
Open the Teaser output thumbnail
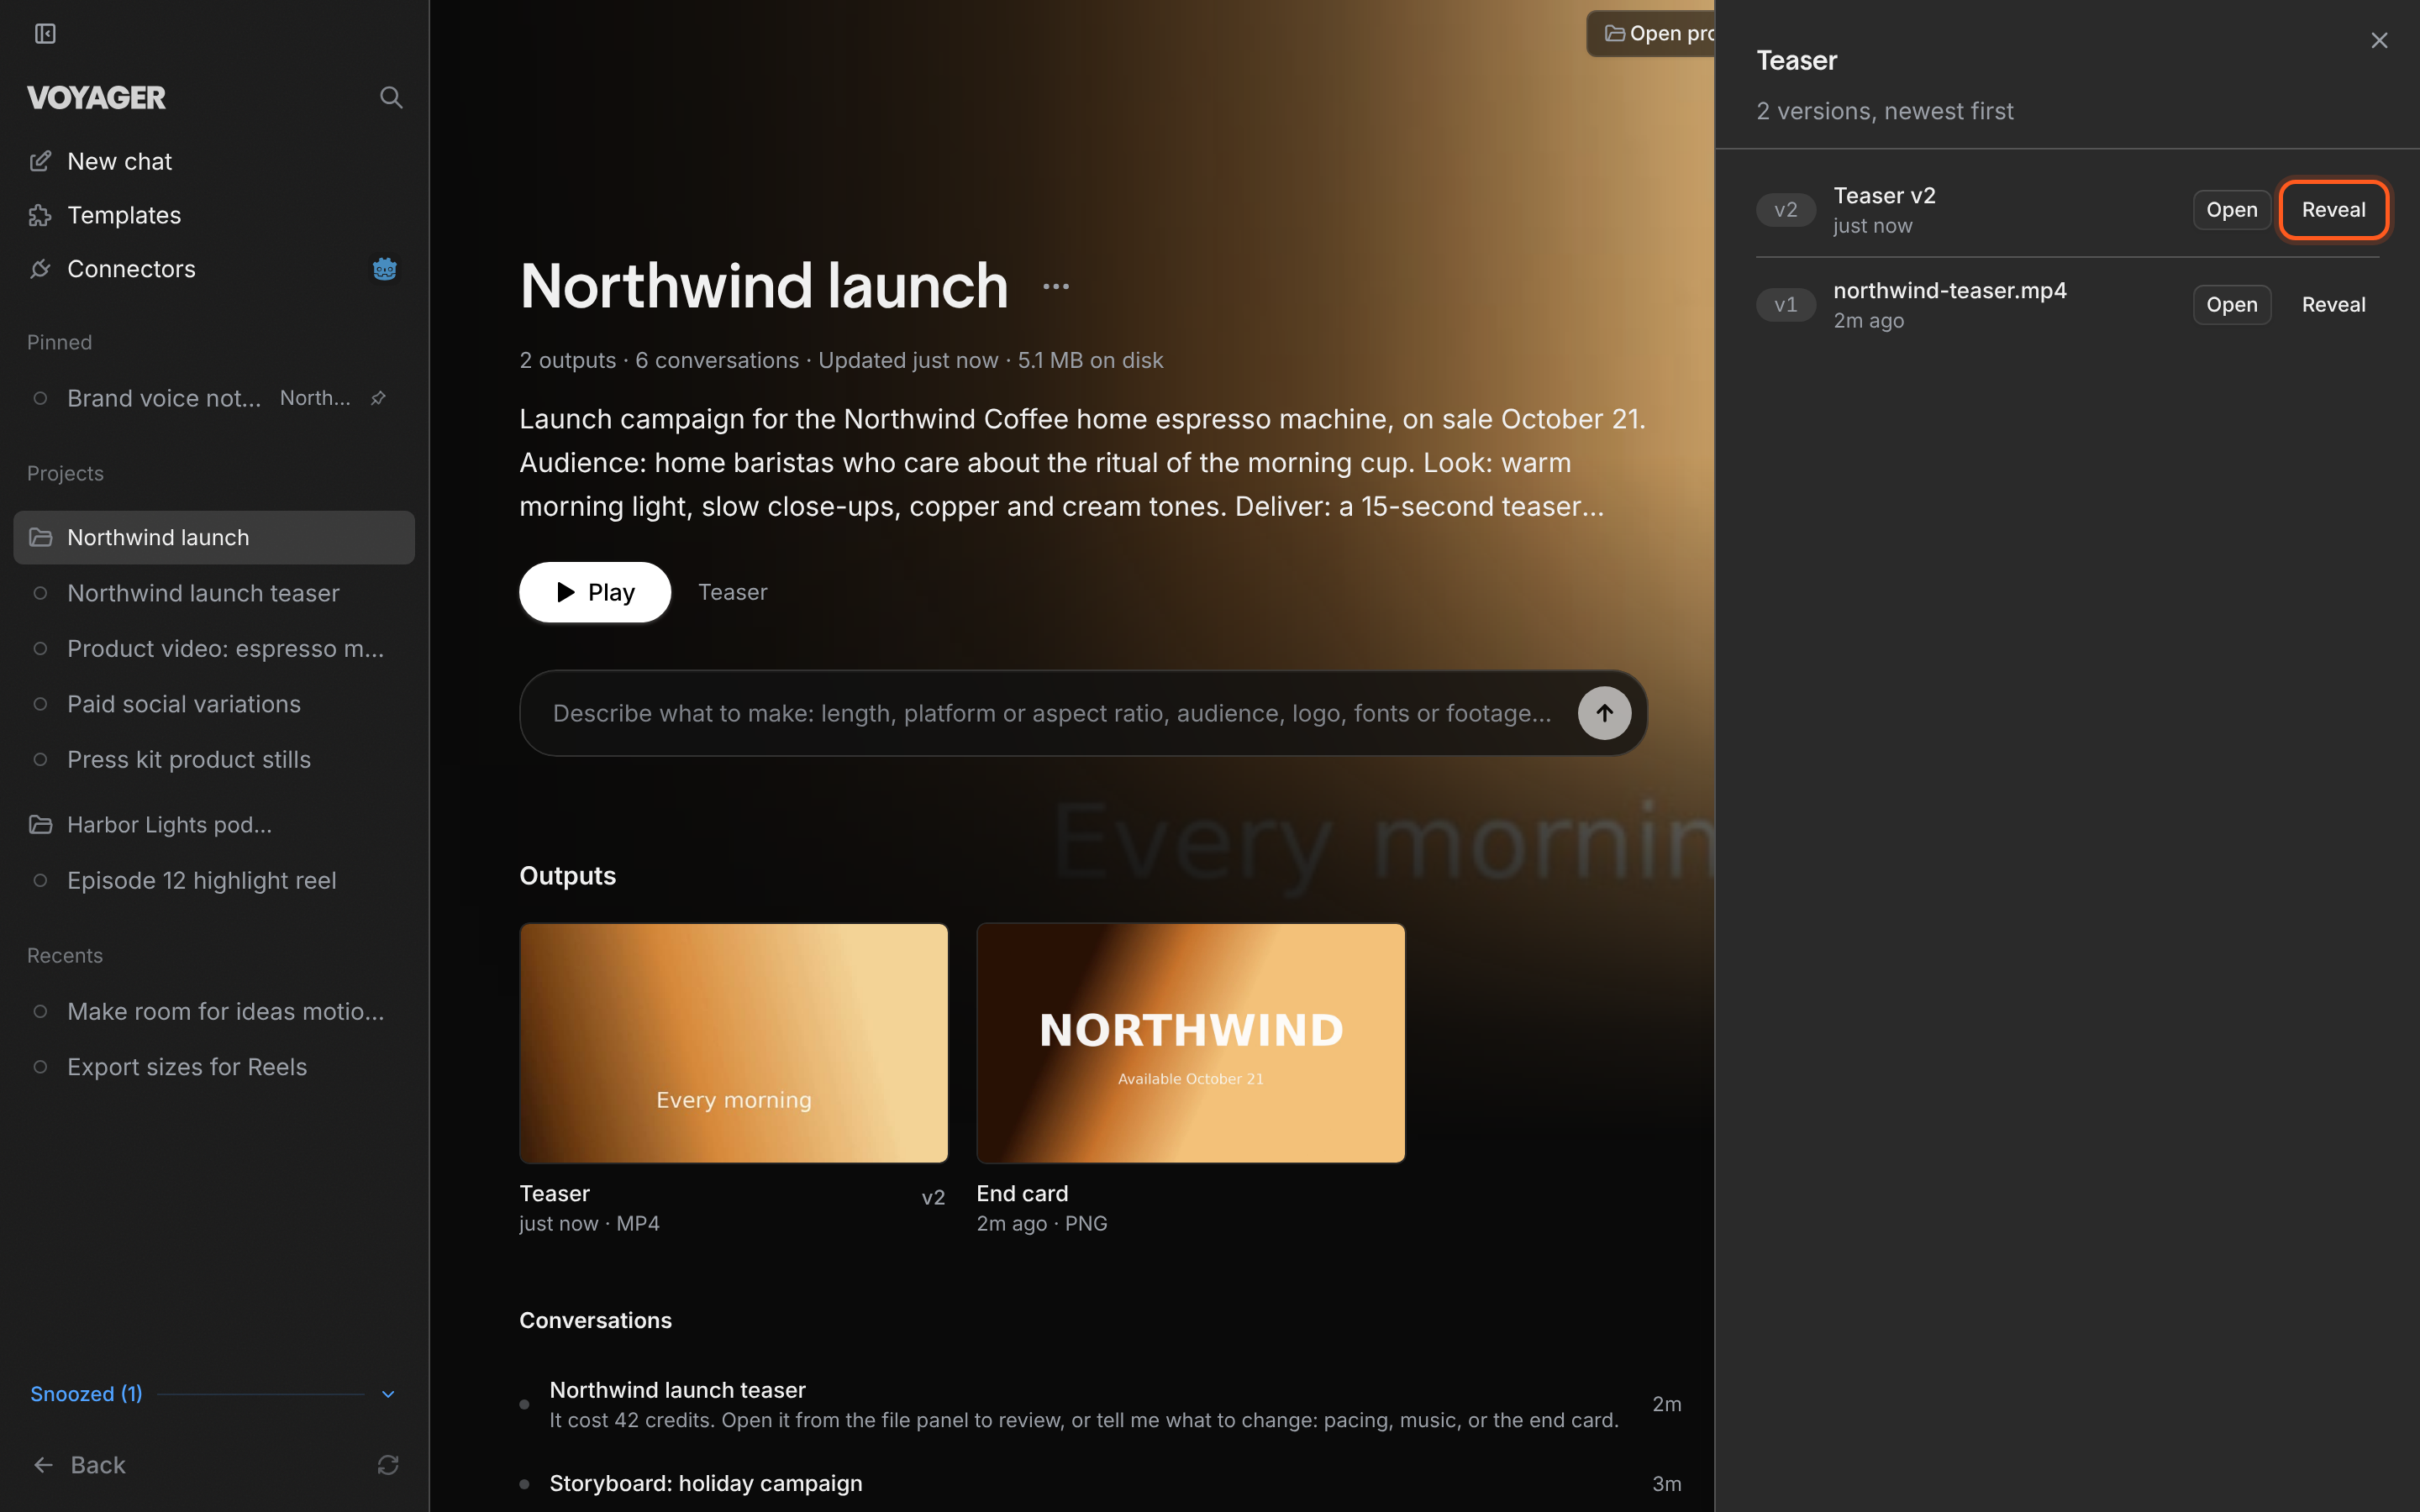coord(734,1043)
